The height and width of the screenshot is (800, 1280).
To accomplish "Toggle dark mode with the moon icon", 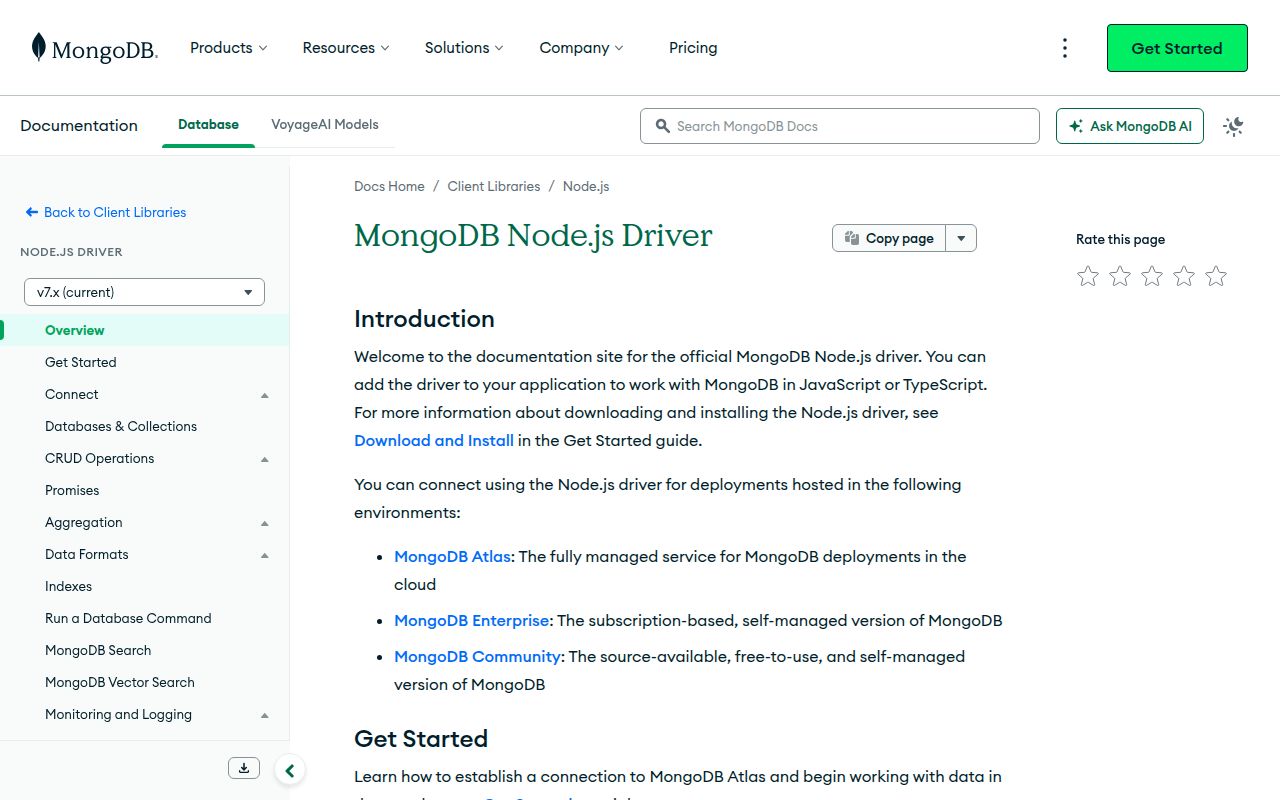I will click(1233, 126).
